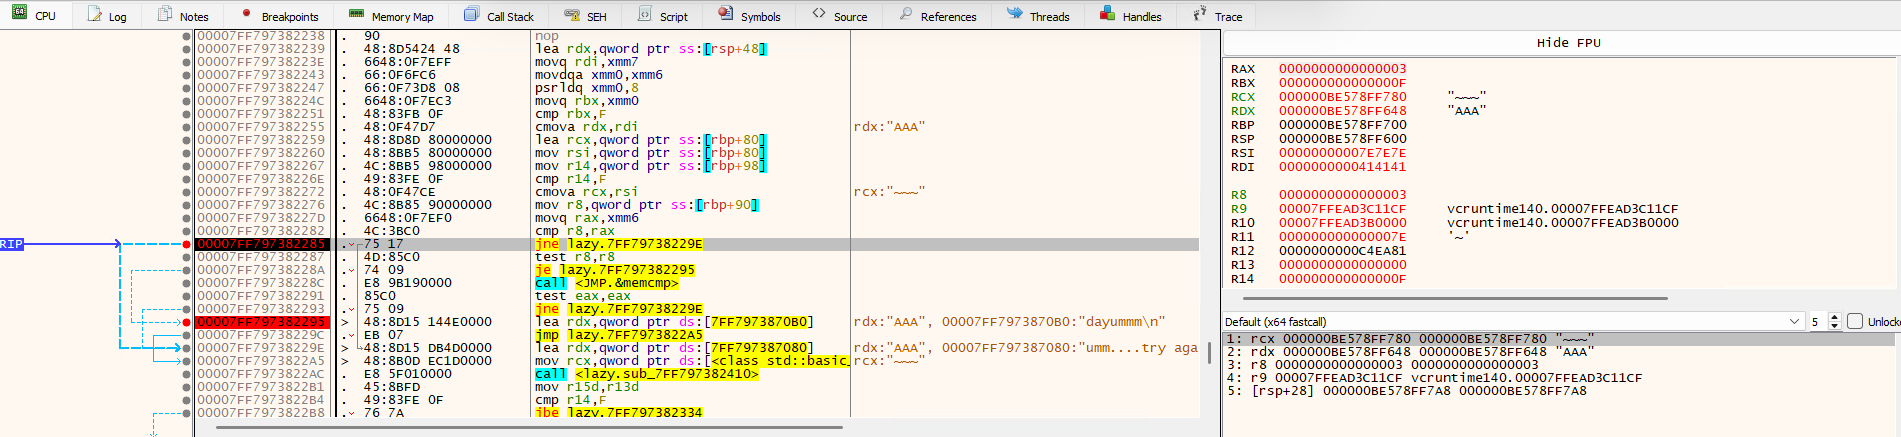Click the Hide FPU button

click(1568, 43)
